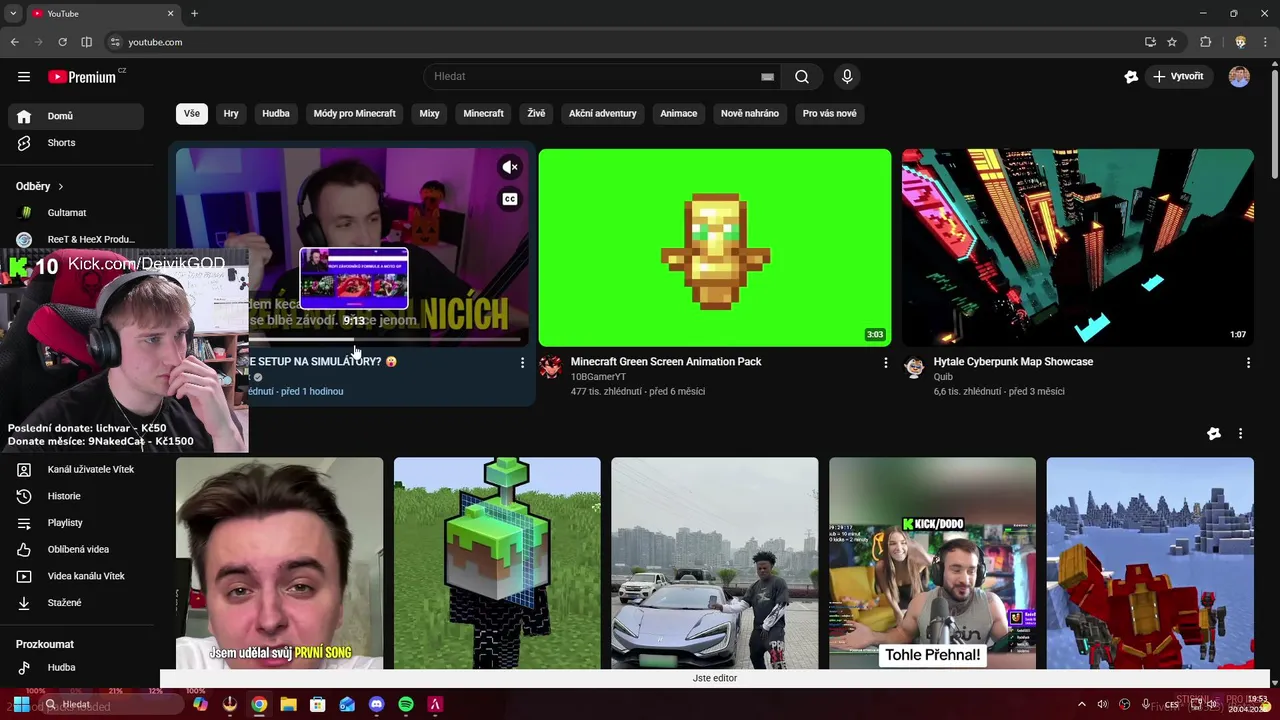Open a new browser tab

pyautogui.click(x=194, y=14)
